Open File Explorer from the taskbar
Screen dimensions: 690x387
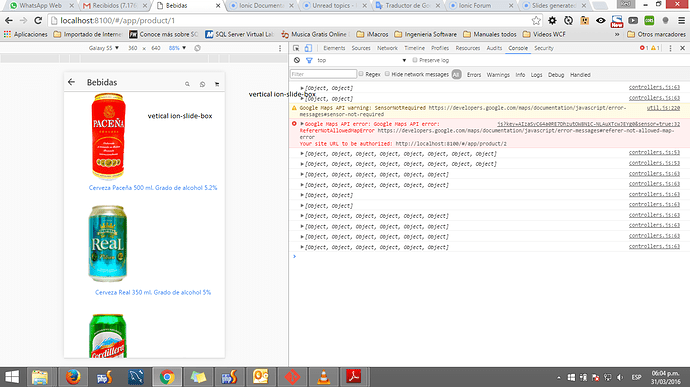coord(40,377)
